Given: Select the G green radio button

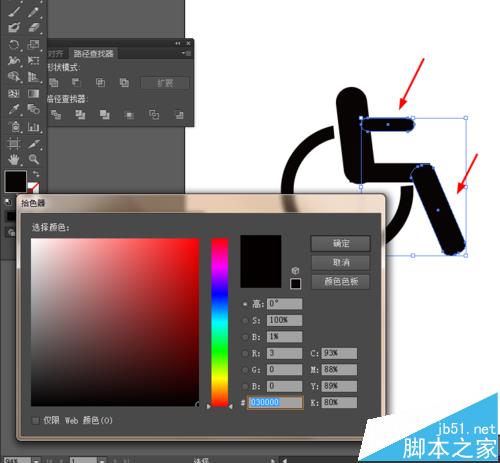Looking at the screenshot, I should [x=245, y=370].
